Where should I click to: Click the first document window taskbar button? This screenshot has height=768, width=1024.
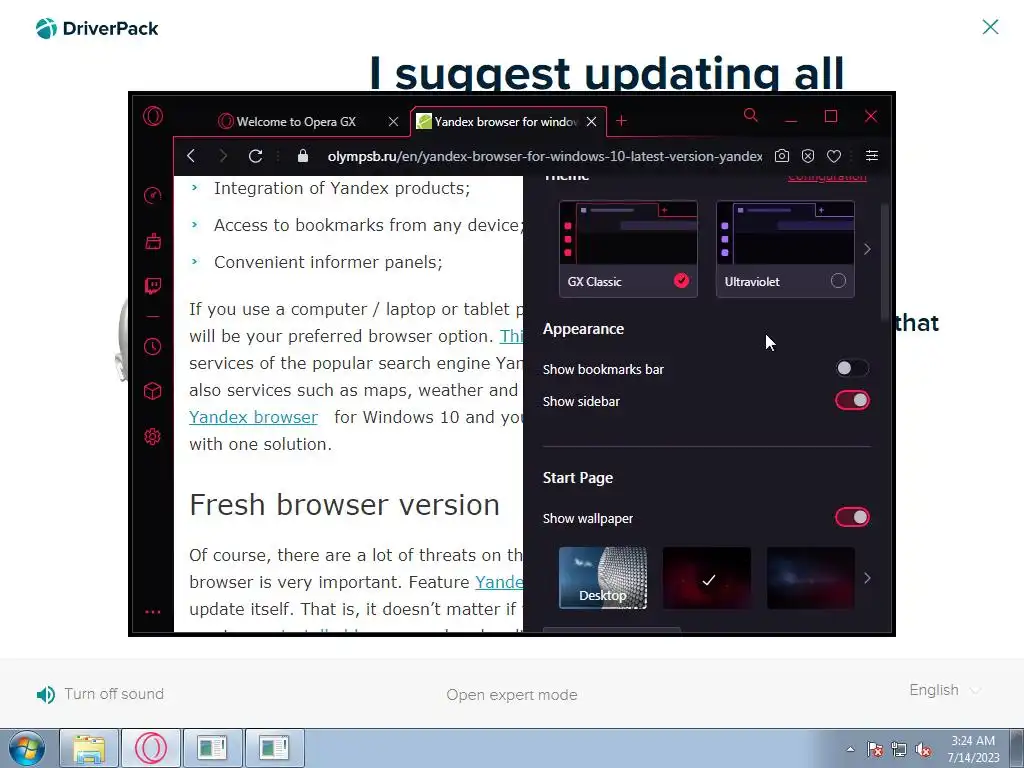(x=212, y=748)
